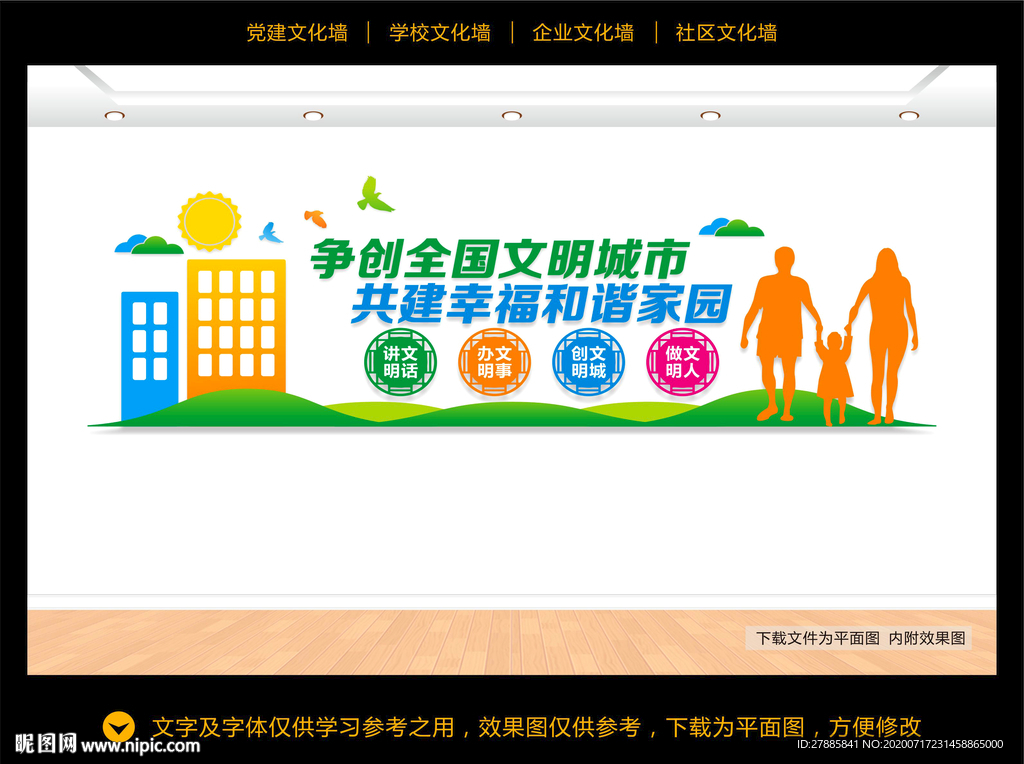Click the yellow sun graphic
Screen dimensions: 1024x764
[209, 221]
